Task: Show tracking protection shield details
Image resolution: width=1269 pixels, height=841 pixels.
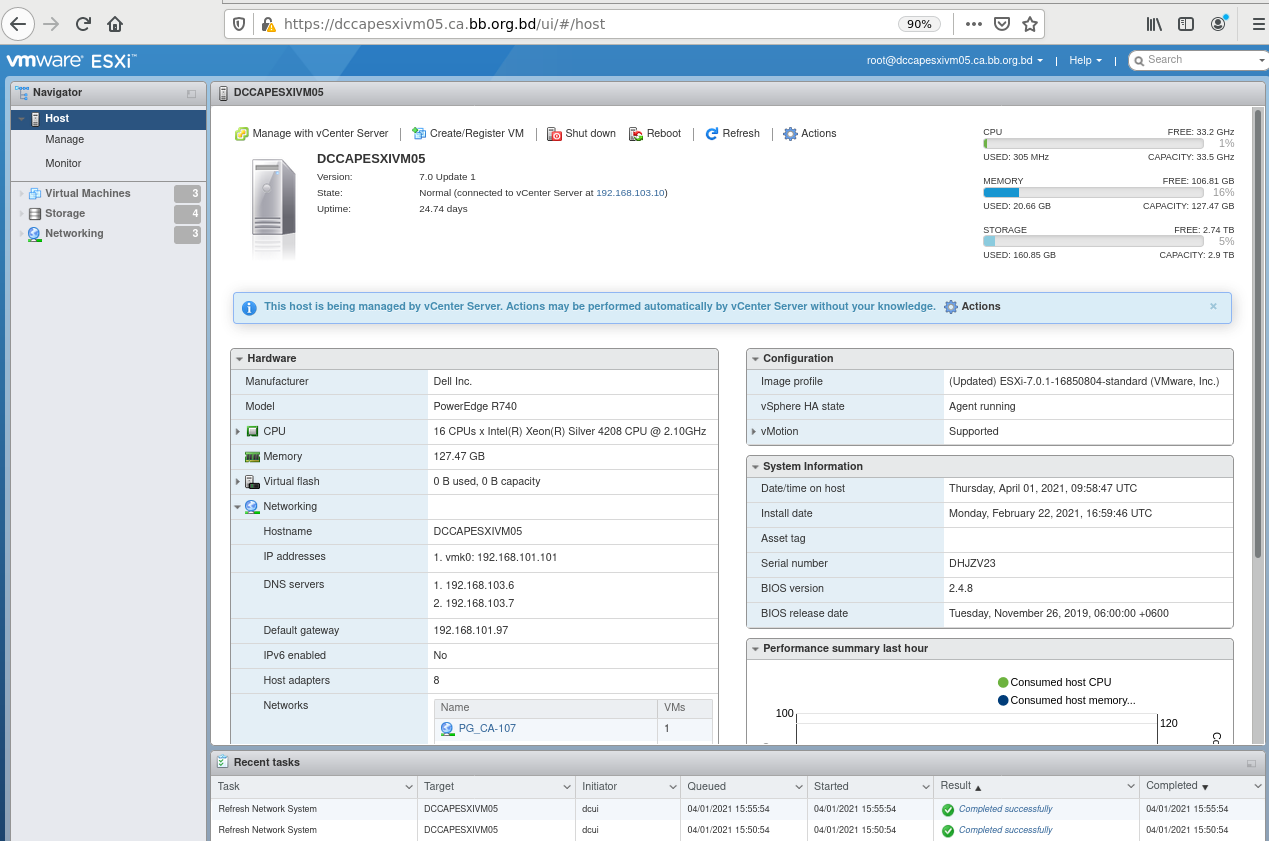Action: point(239,24)
